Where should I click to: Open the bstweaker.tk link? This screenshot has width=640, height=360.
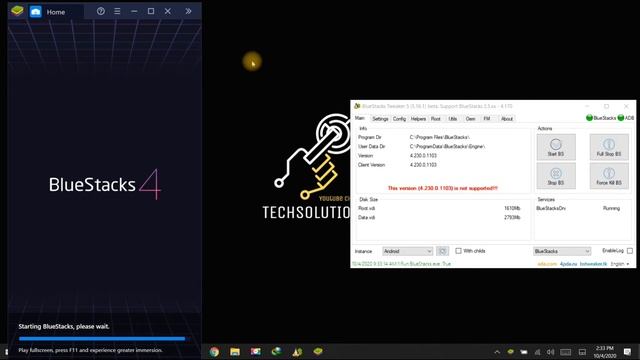pos(593,264)
